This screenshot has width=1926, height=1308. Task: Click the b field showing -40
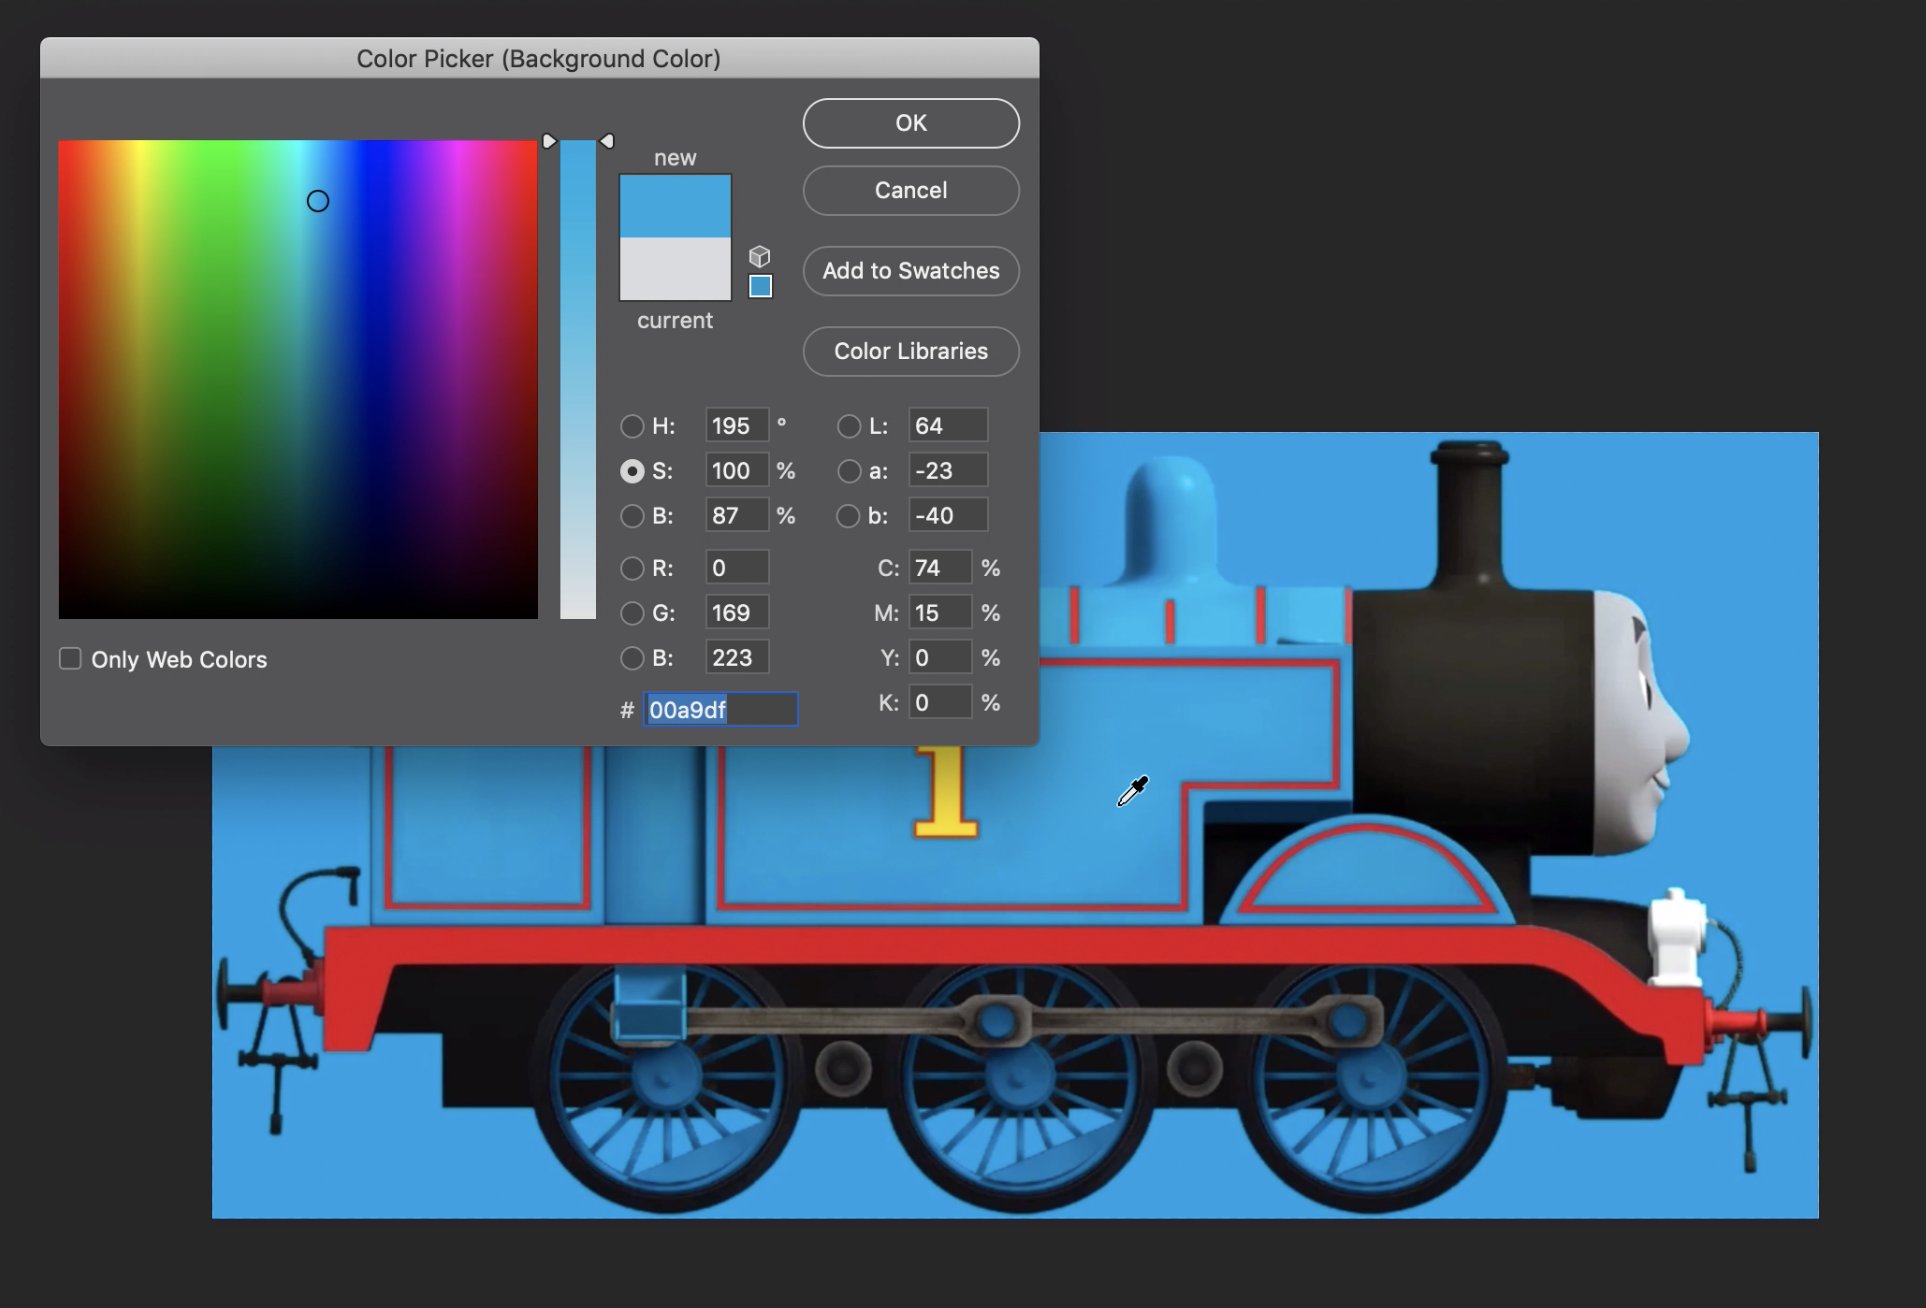pyautogui.click(x=948, y=516)
